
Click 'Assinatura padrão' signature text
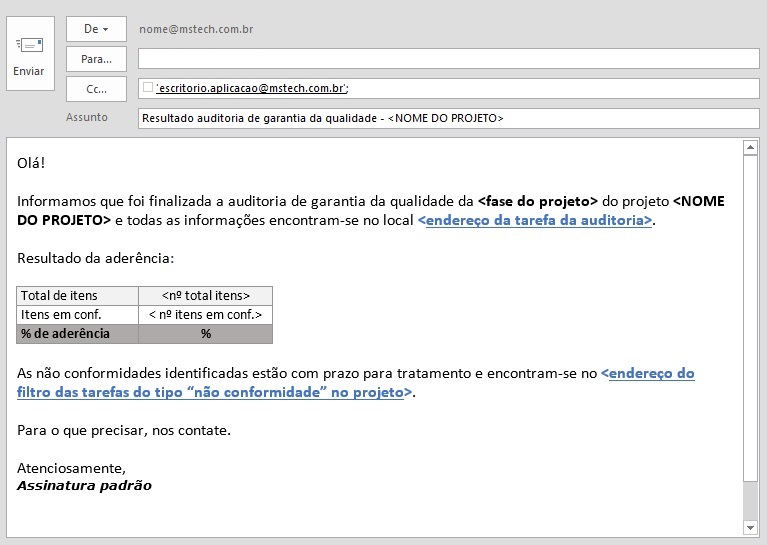[x=84, y=486]
